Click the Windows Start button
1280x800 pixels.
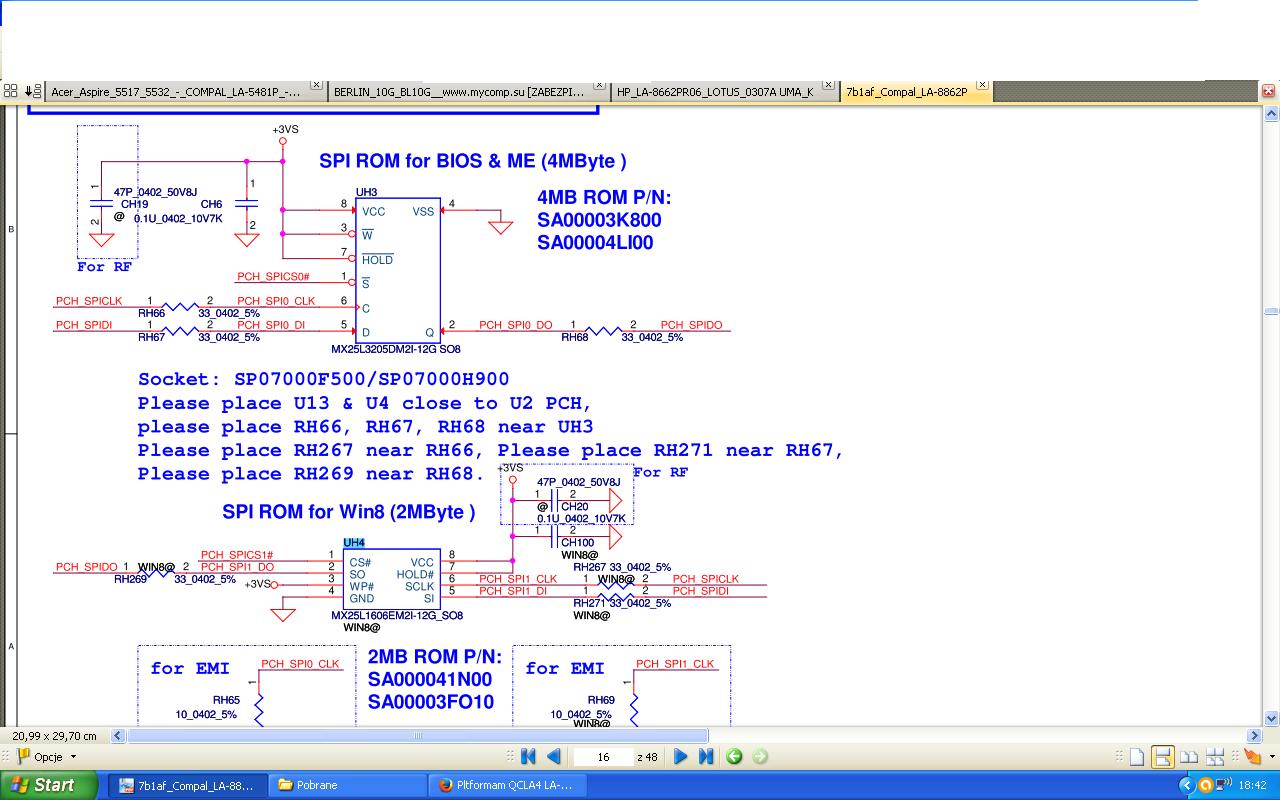50,785
